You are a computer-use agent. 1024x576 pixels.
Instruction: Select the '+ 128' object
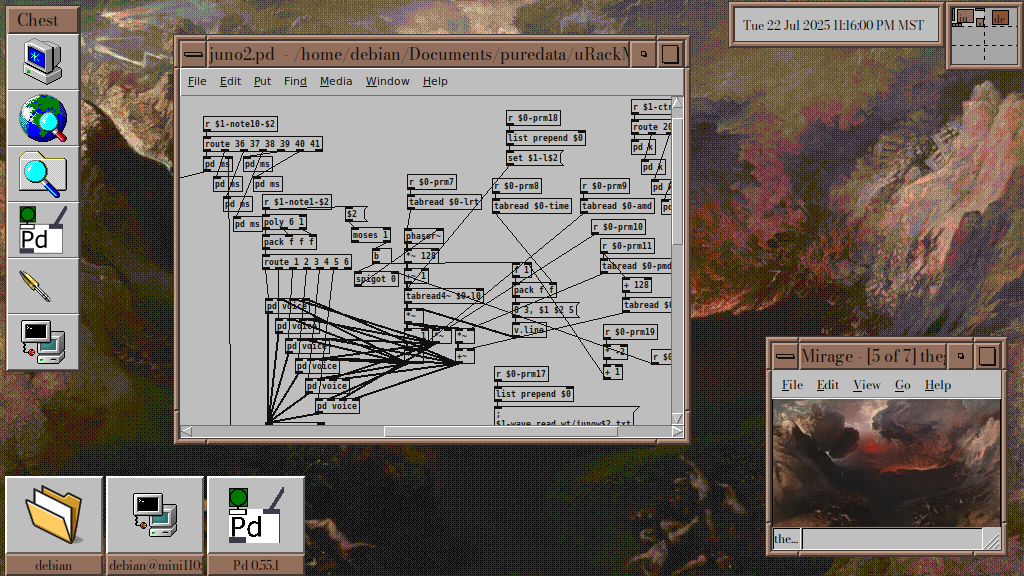(637, 285)
